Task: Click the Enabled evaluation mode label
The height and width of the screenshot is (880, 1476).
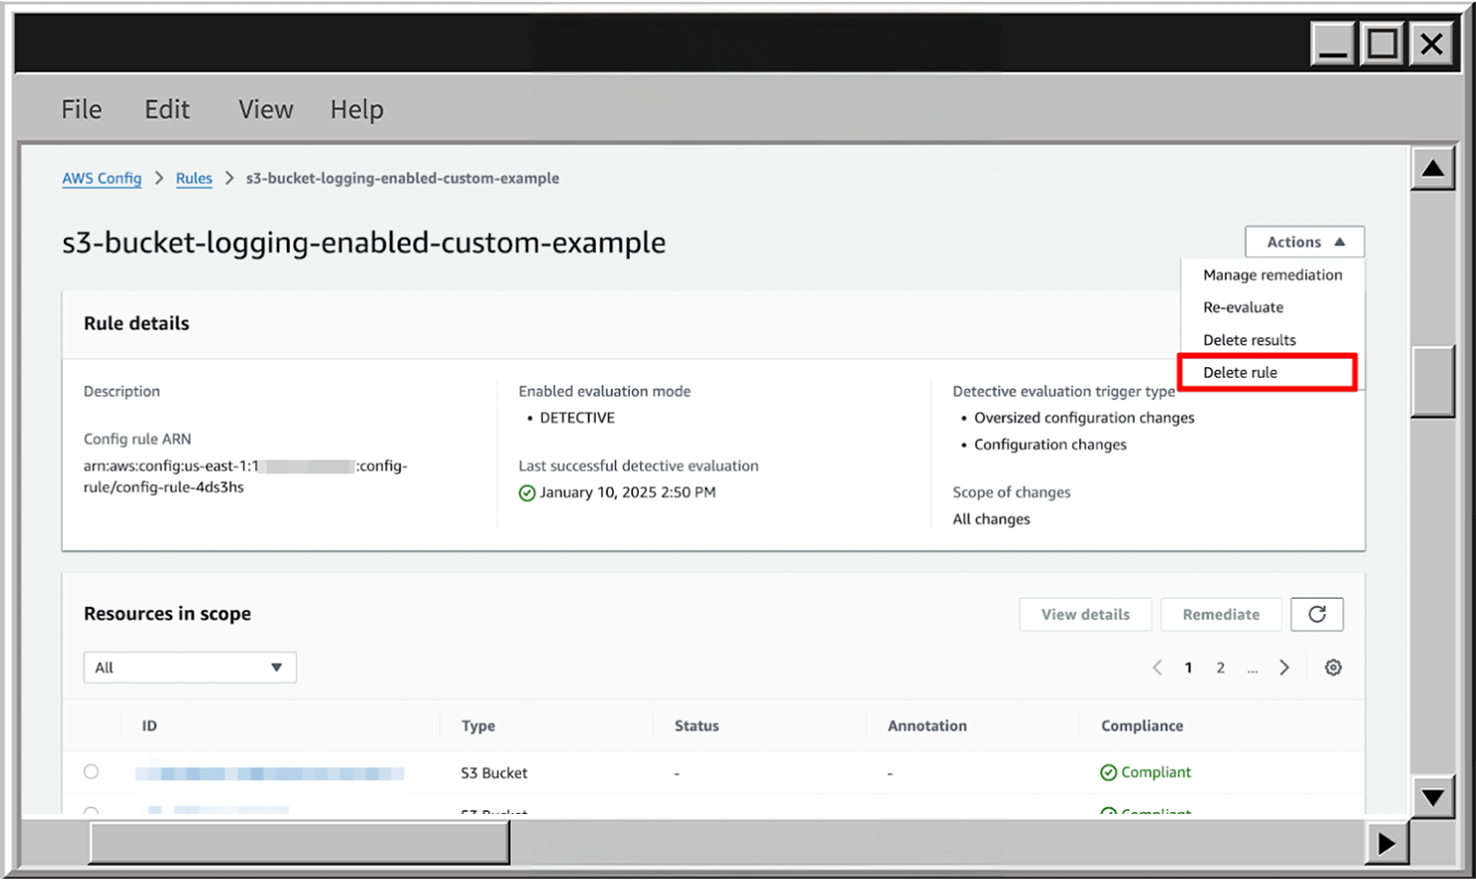Action: click(604, 391)
